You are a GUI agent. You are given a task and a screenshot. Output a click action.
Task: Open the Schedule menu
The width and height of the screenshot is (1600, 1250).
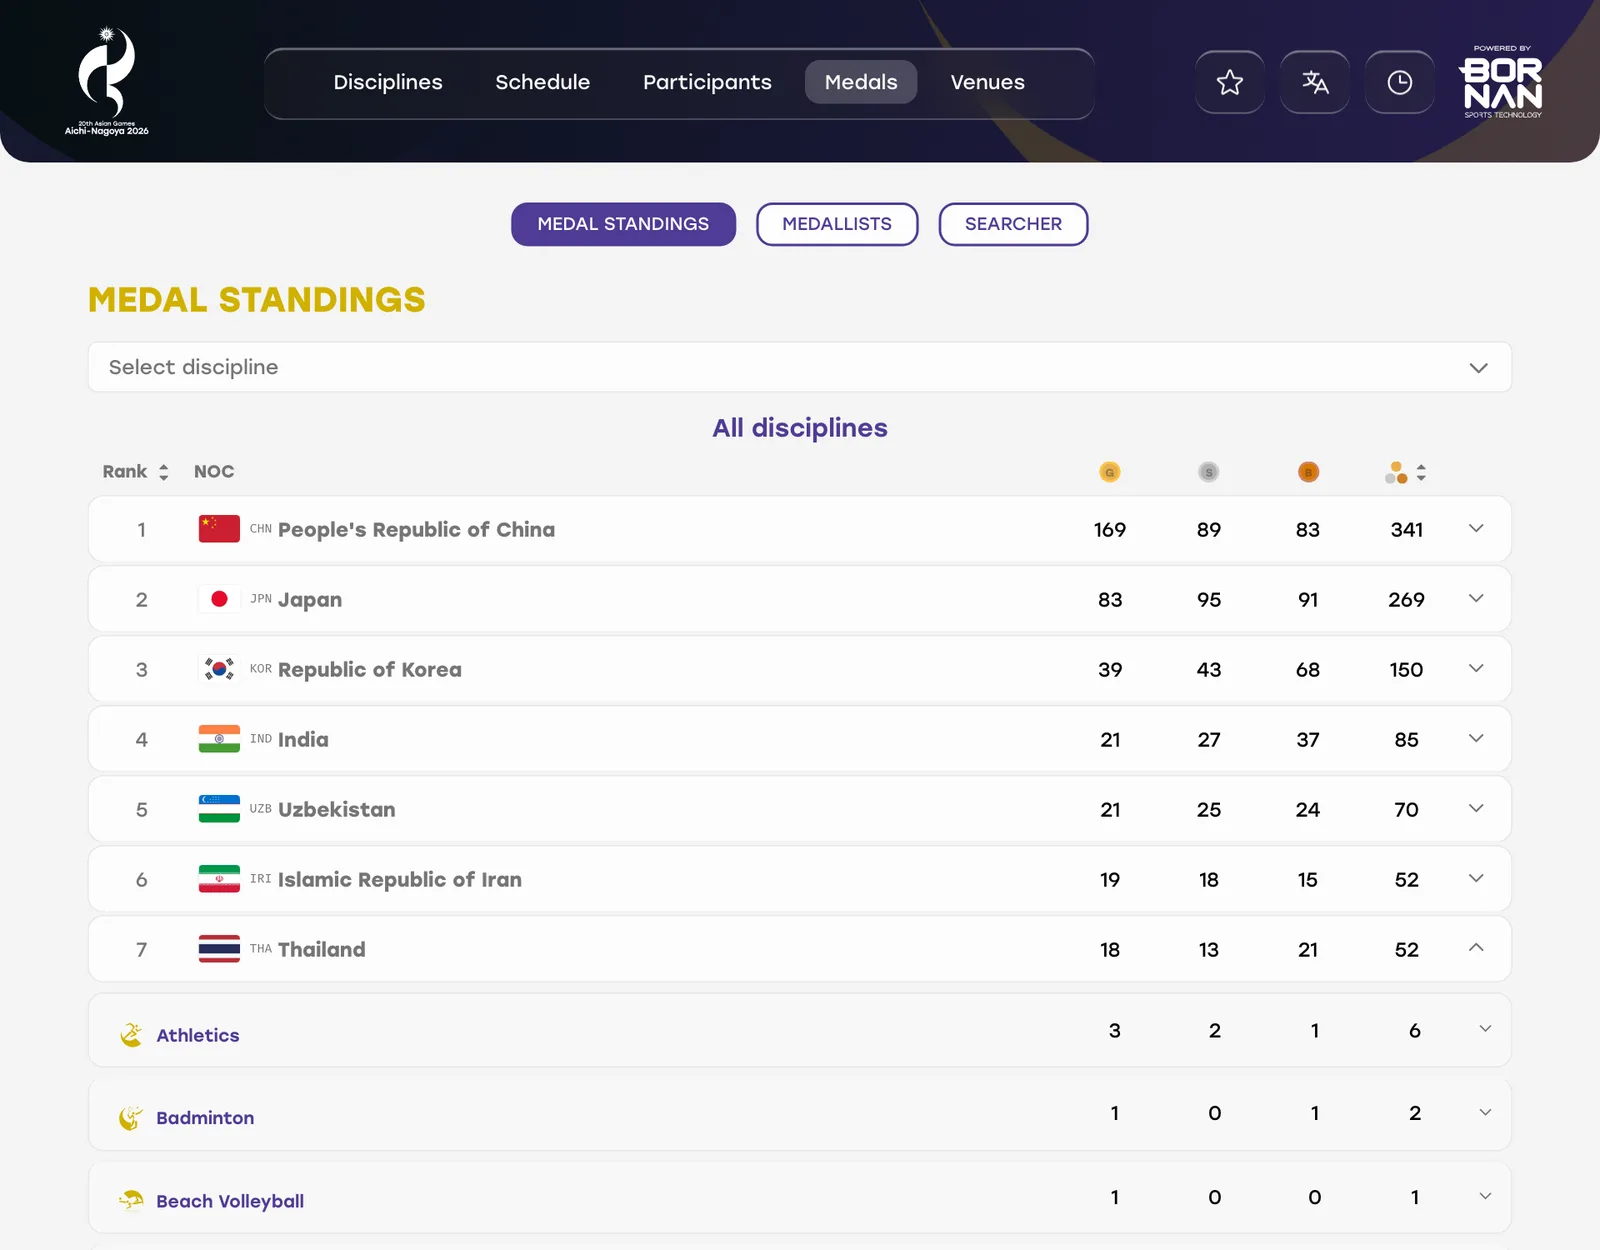pyautogui.click(x=542, y=82)
